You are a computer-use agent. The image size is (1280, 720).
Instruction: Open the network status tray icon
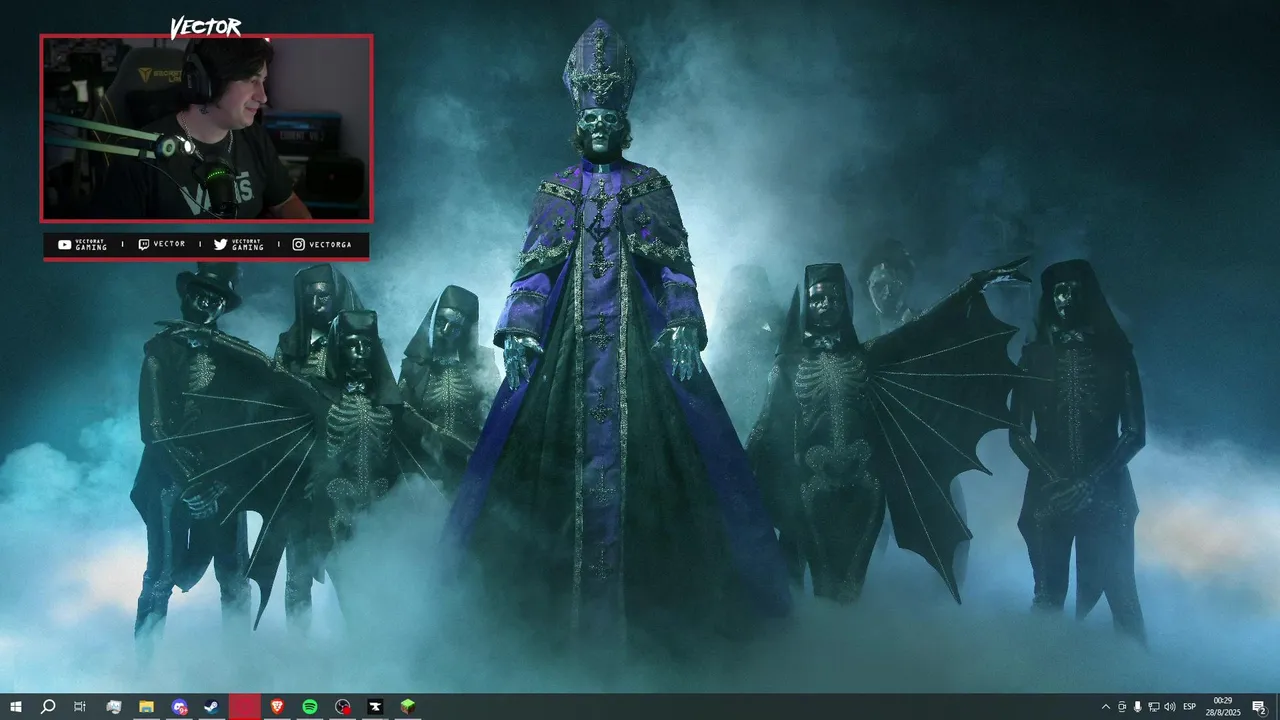(1154, 707)
